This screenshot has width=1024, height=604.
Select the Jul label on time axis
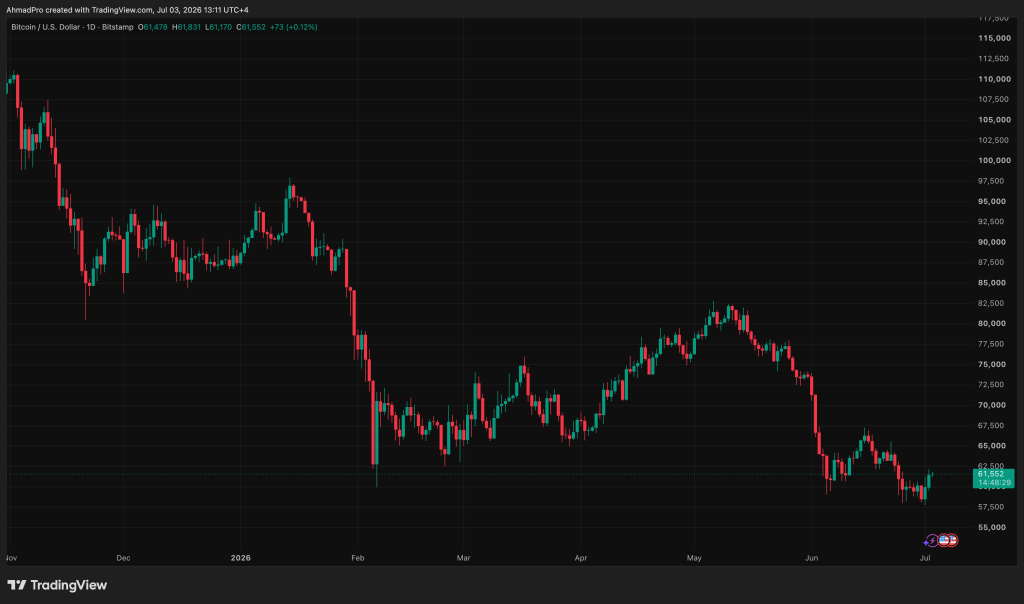(x=925, y=558)
